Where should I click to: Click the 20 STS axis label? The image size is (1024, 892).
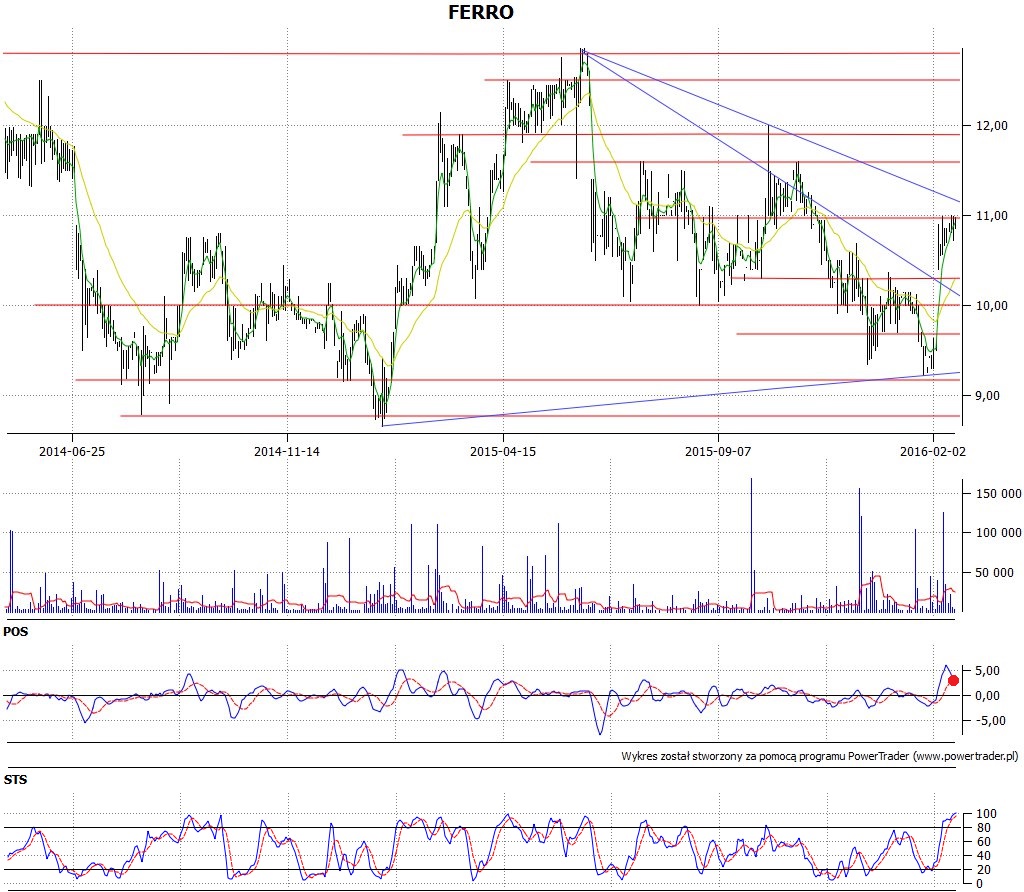(983, 870)
